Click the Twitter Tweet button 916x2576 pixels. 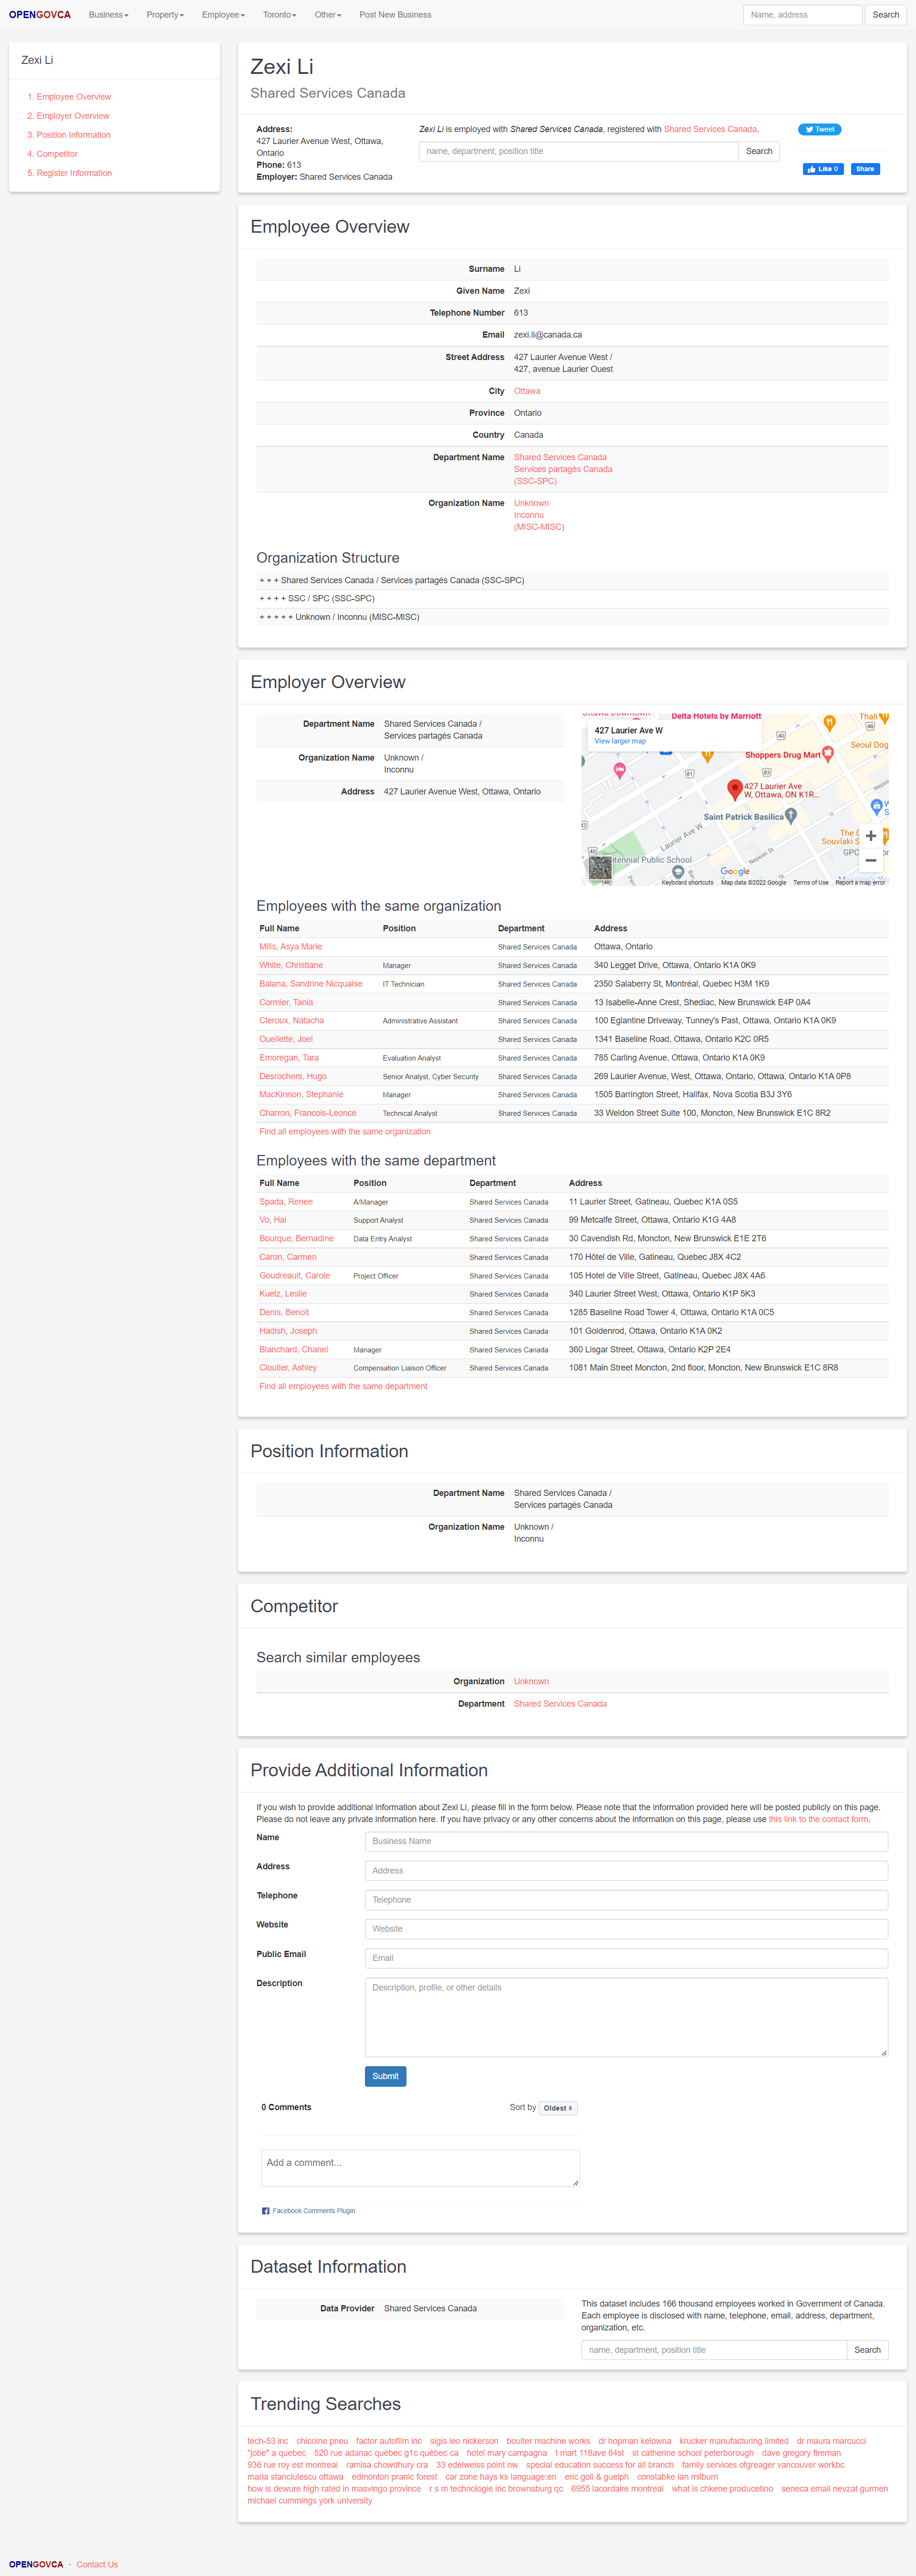click(x=819, y=129)
